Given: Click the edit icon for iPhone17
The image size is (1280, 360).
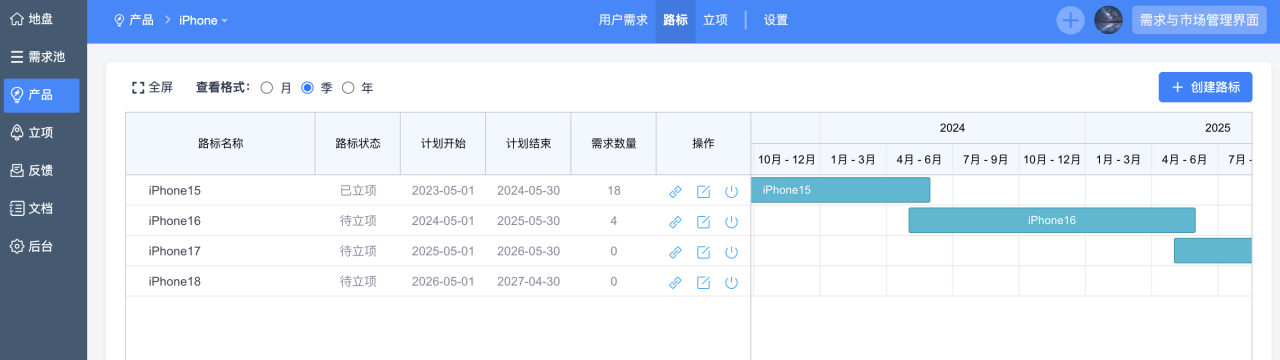Looking at the screenshot, I should [x=703, y=252].
